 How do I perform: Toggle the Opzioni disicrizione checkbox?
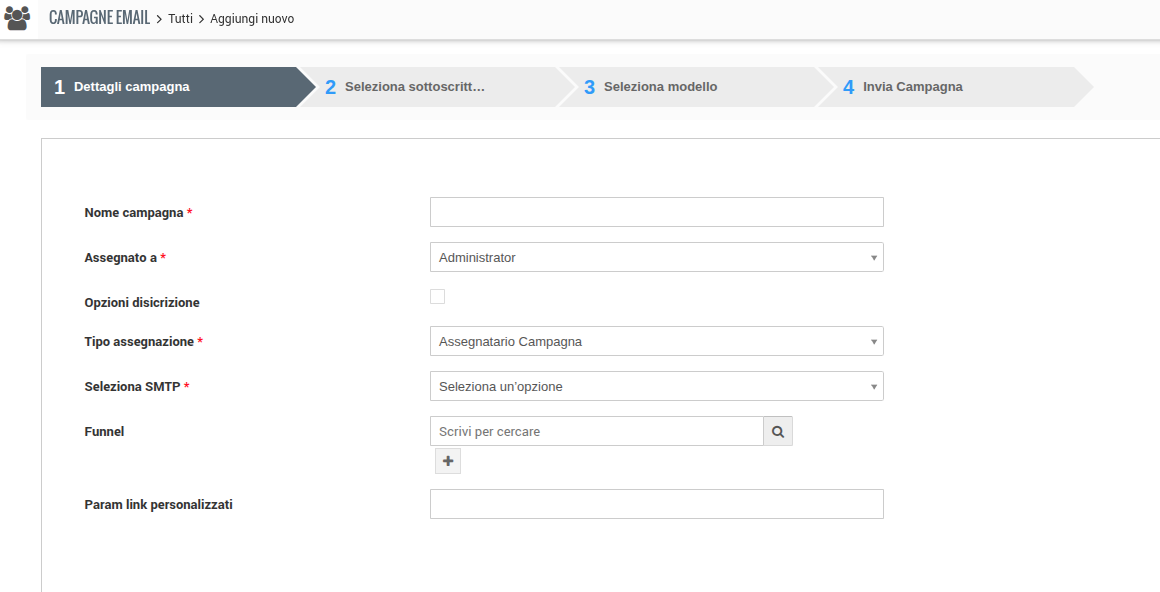coord(437,297)
